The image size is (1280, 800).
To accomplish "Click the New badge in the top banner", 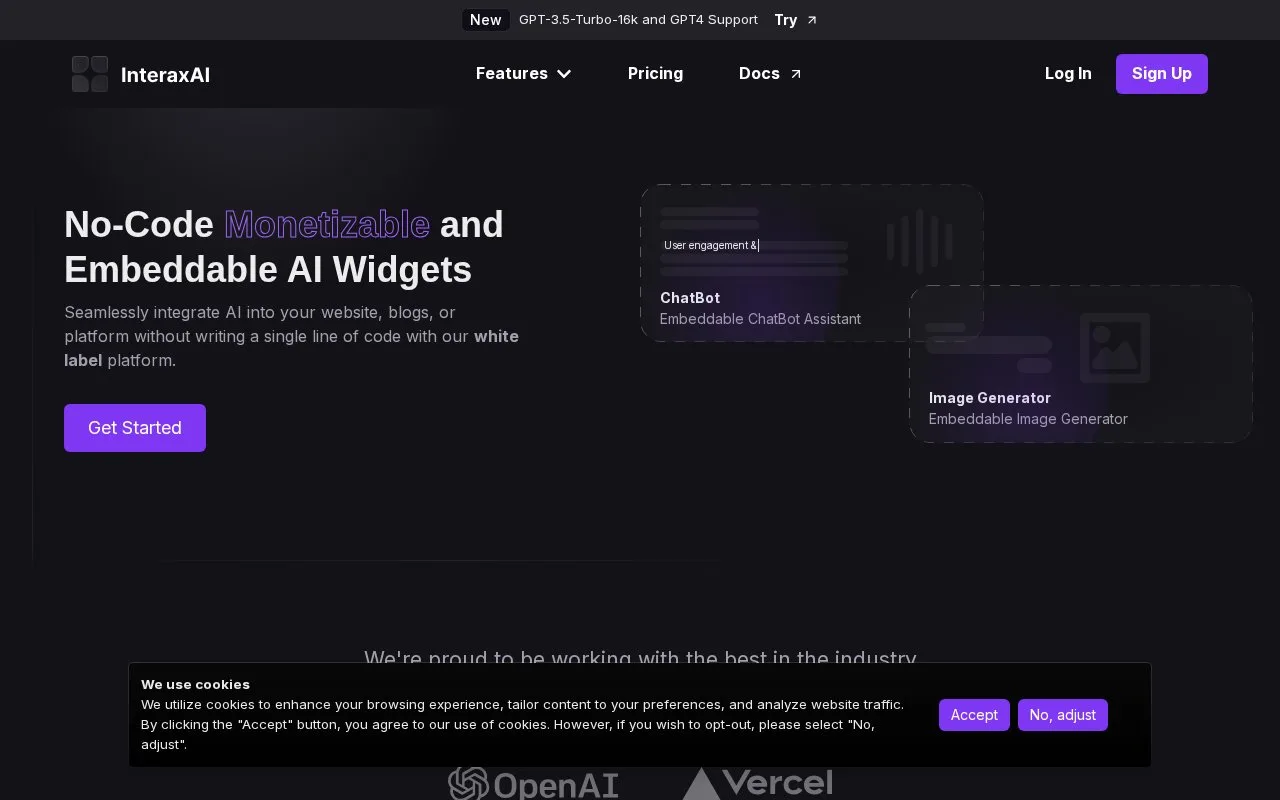I will [x=486, y=20].
